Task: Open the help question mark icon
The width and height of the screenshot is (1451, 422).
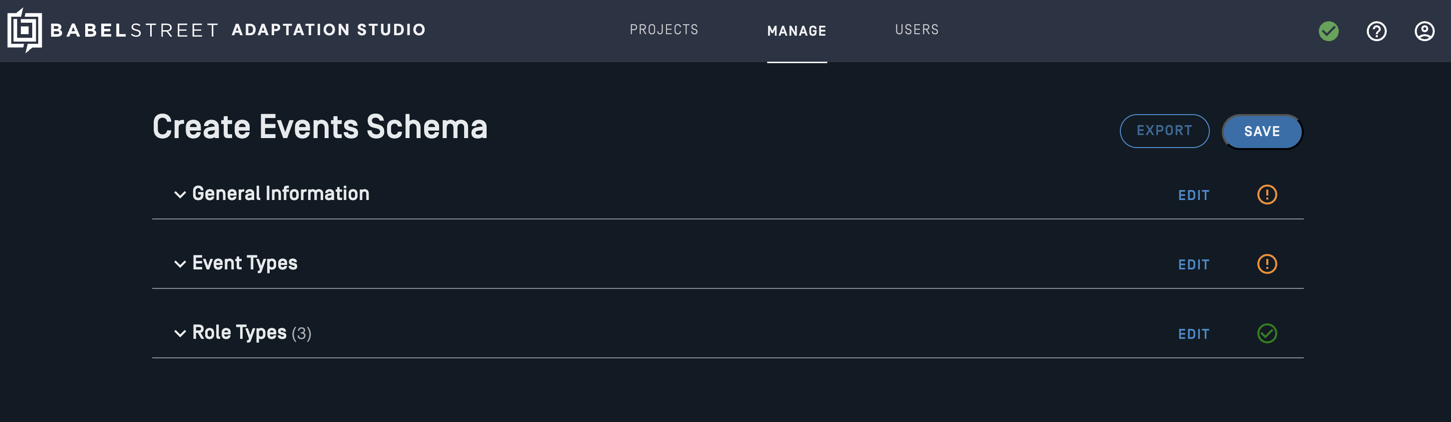Action: point(1377,31)
